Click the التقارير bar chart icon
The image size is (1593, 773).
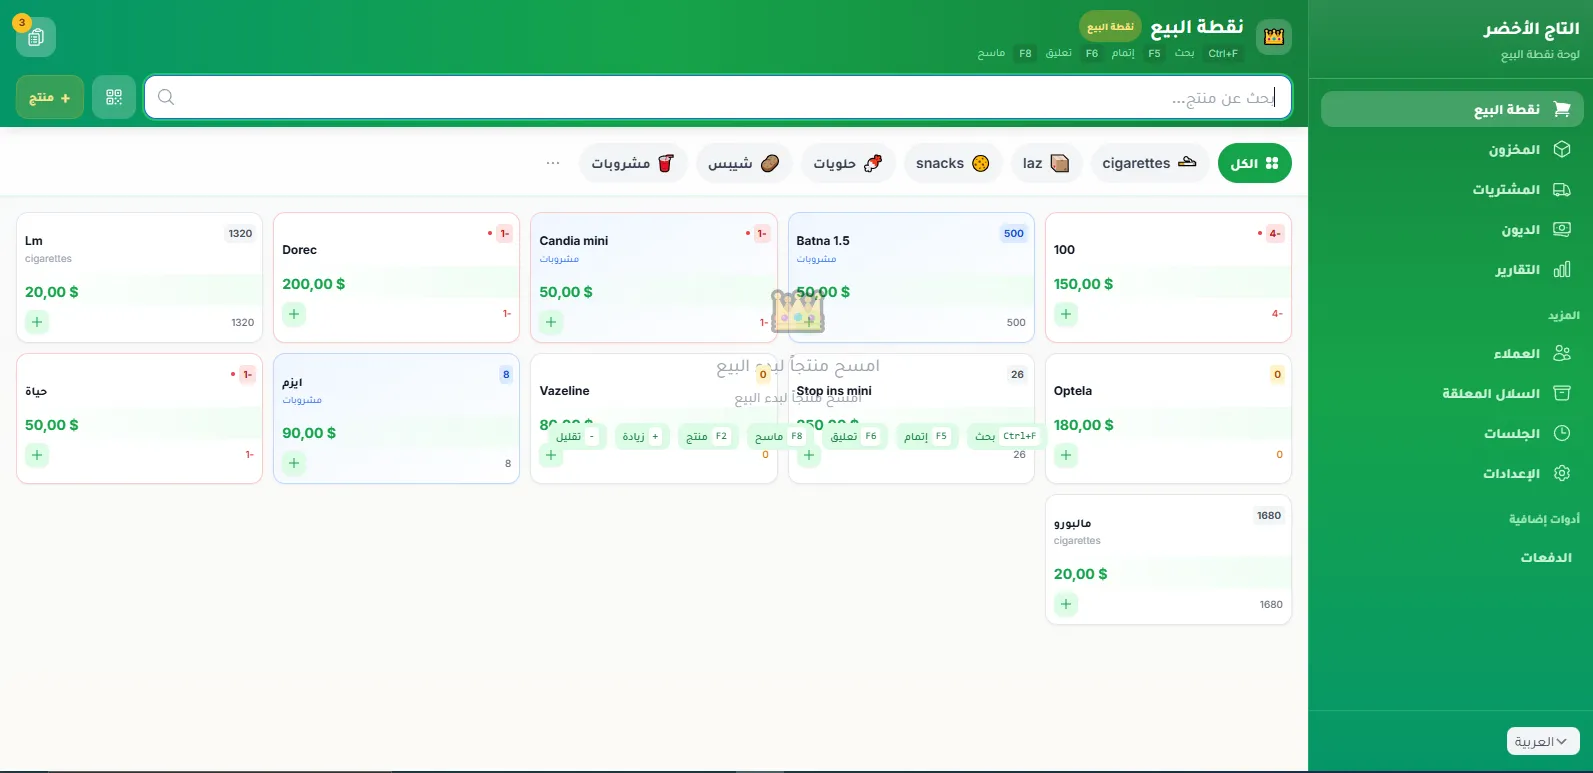pyautogui.click(x=1562, y=270)
